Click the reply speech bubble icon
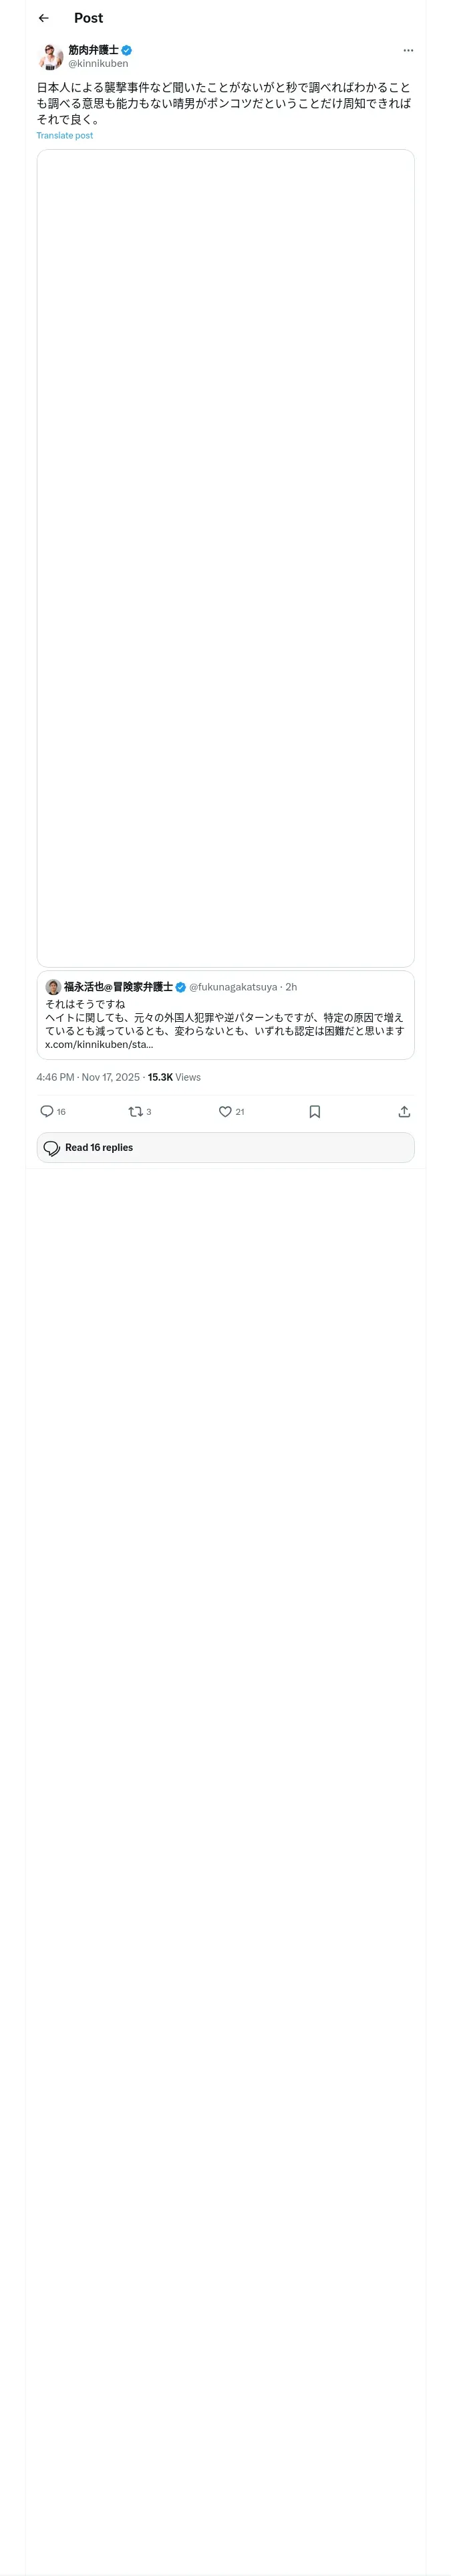451x2576 pixels. coord(47,1111)
